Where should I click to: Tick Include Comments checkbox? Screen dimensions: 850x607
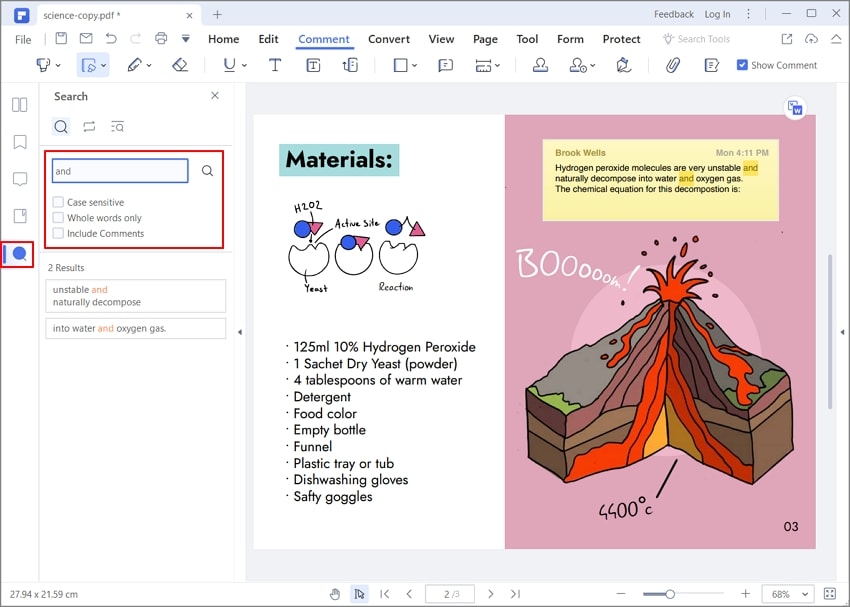pos(58,234)
